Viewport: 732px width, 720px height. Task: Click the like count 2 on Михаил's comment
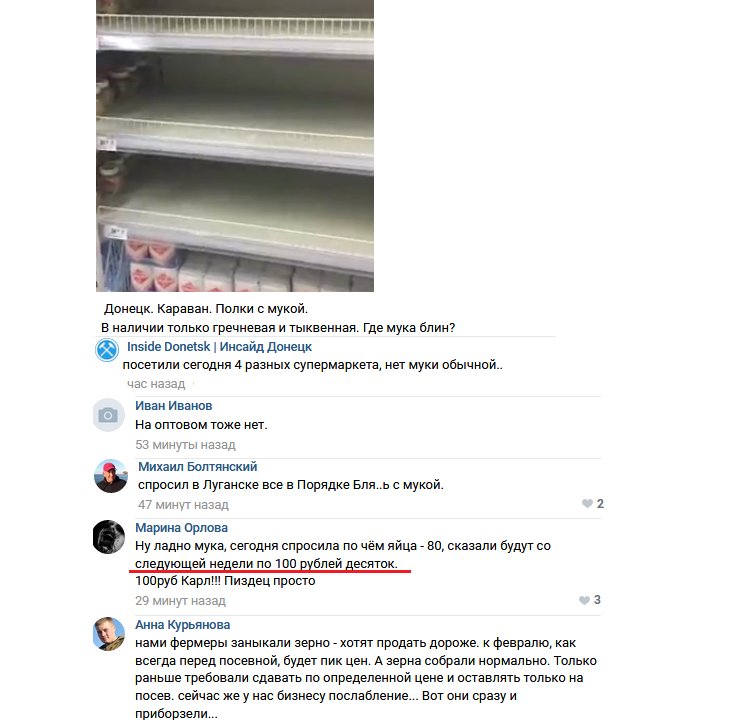click(600, 503)
